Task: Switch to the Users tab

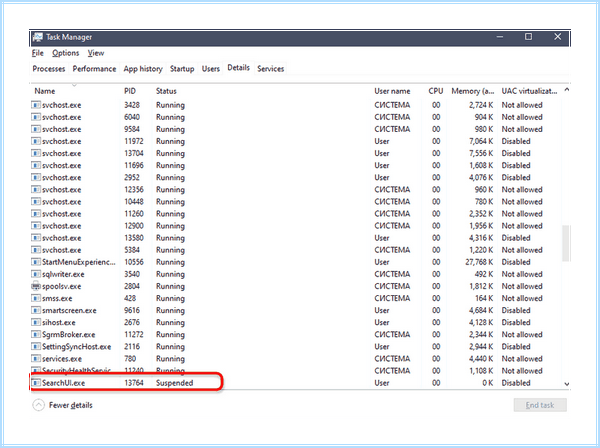Action: click(211, 69)
